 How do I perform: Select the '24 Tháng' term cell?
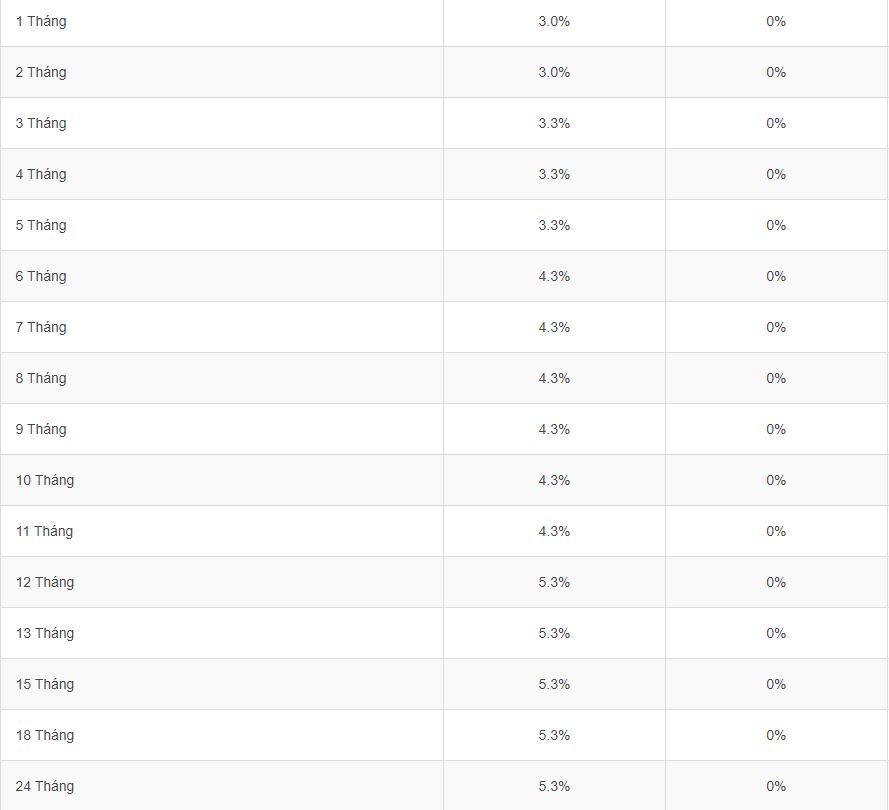coord(45,786)
